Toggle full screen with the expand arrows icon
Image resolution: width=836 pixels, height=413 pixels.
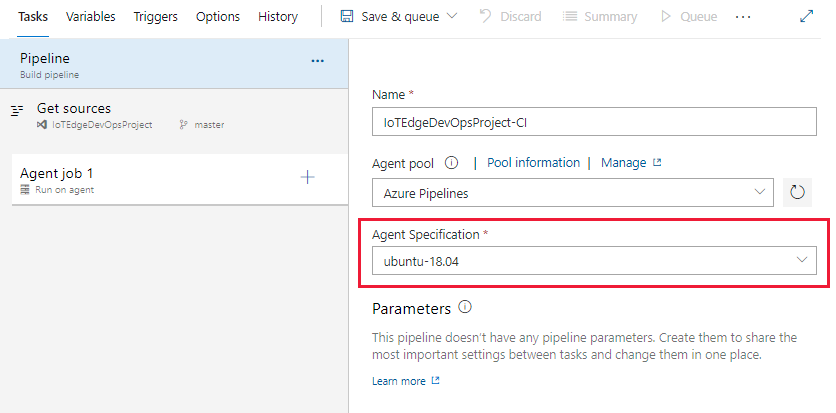807,17
